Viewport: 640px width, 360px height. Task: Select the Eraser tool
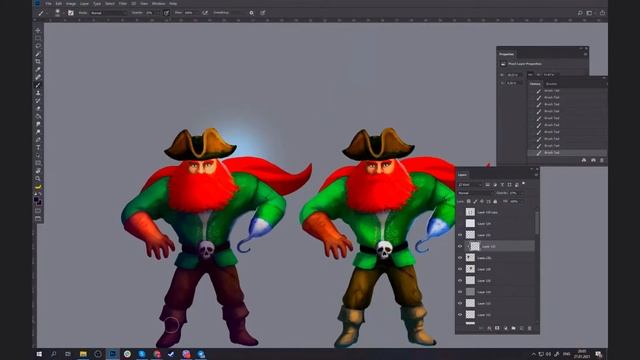click(x=38, y=108)
